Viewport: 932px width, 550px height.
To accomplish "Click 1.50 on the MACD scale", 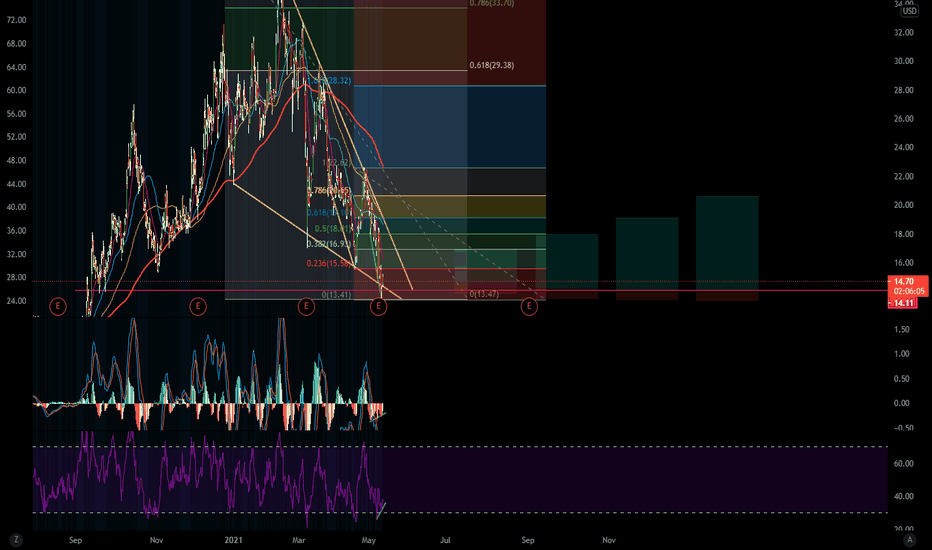I will tap(902, 329).
